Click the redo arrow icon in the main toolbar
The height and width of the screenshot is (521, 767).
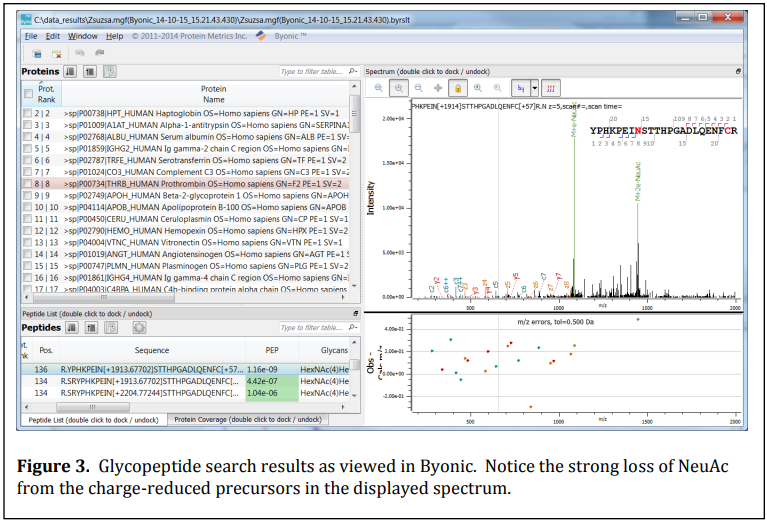pos(100,53)
